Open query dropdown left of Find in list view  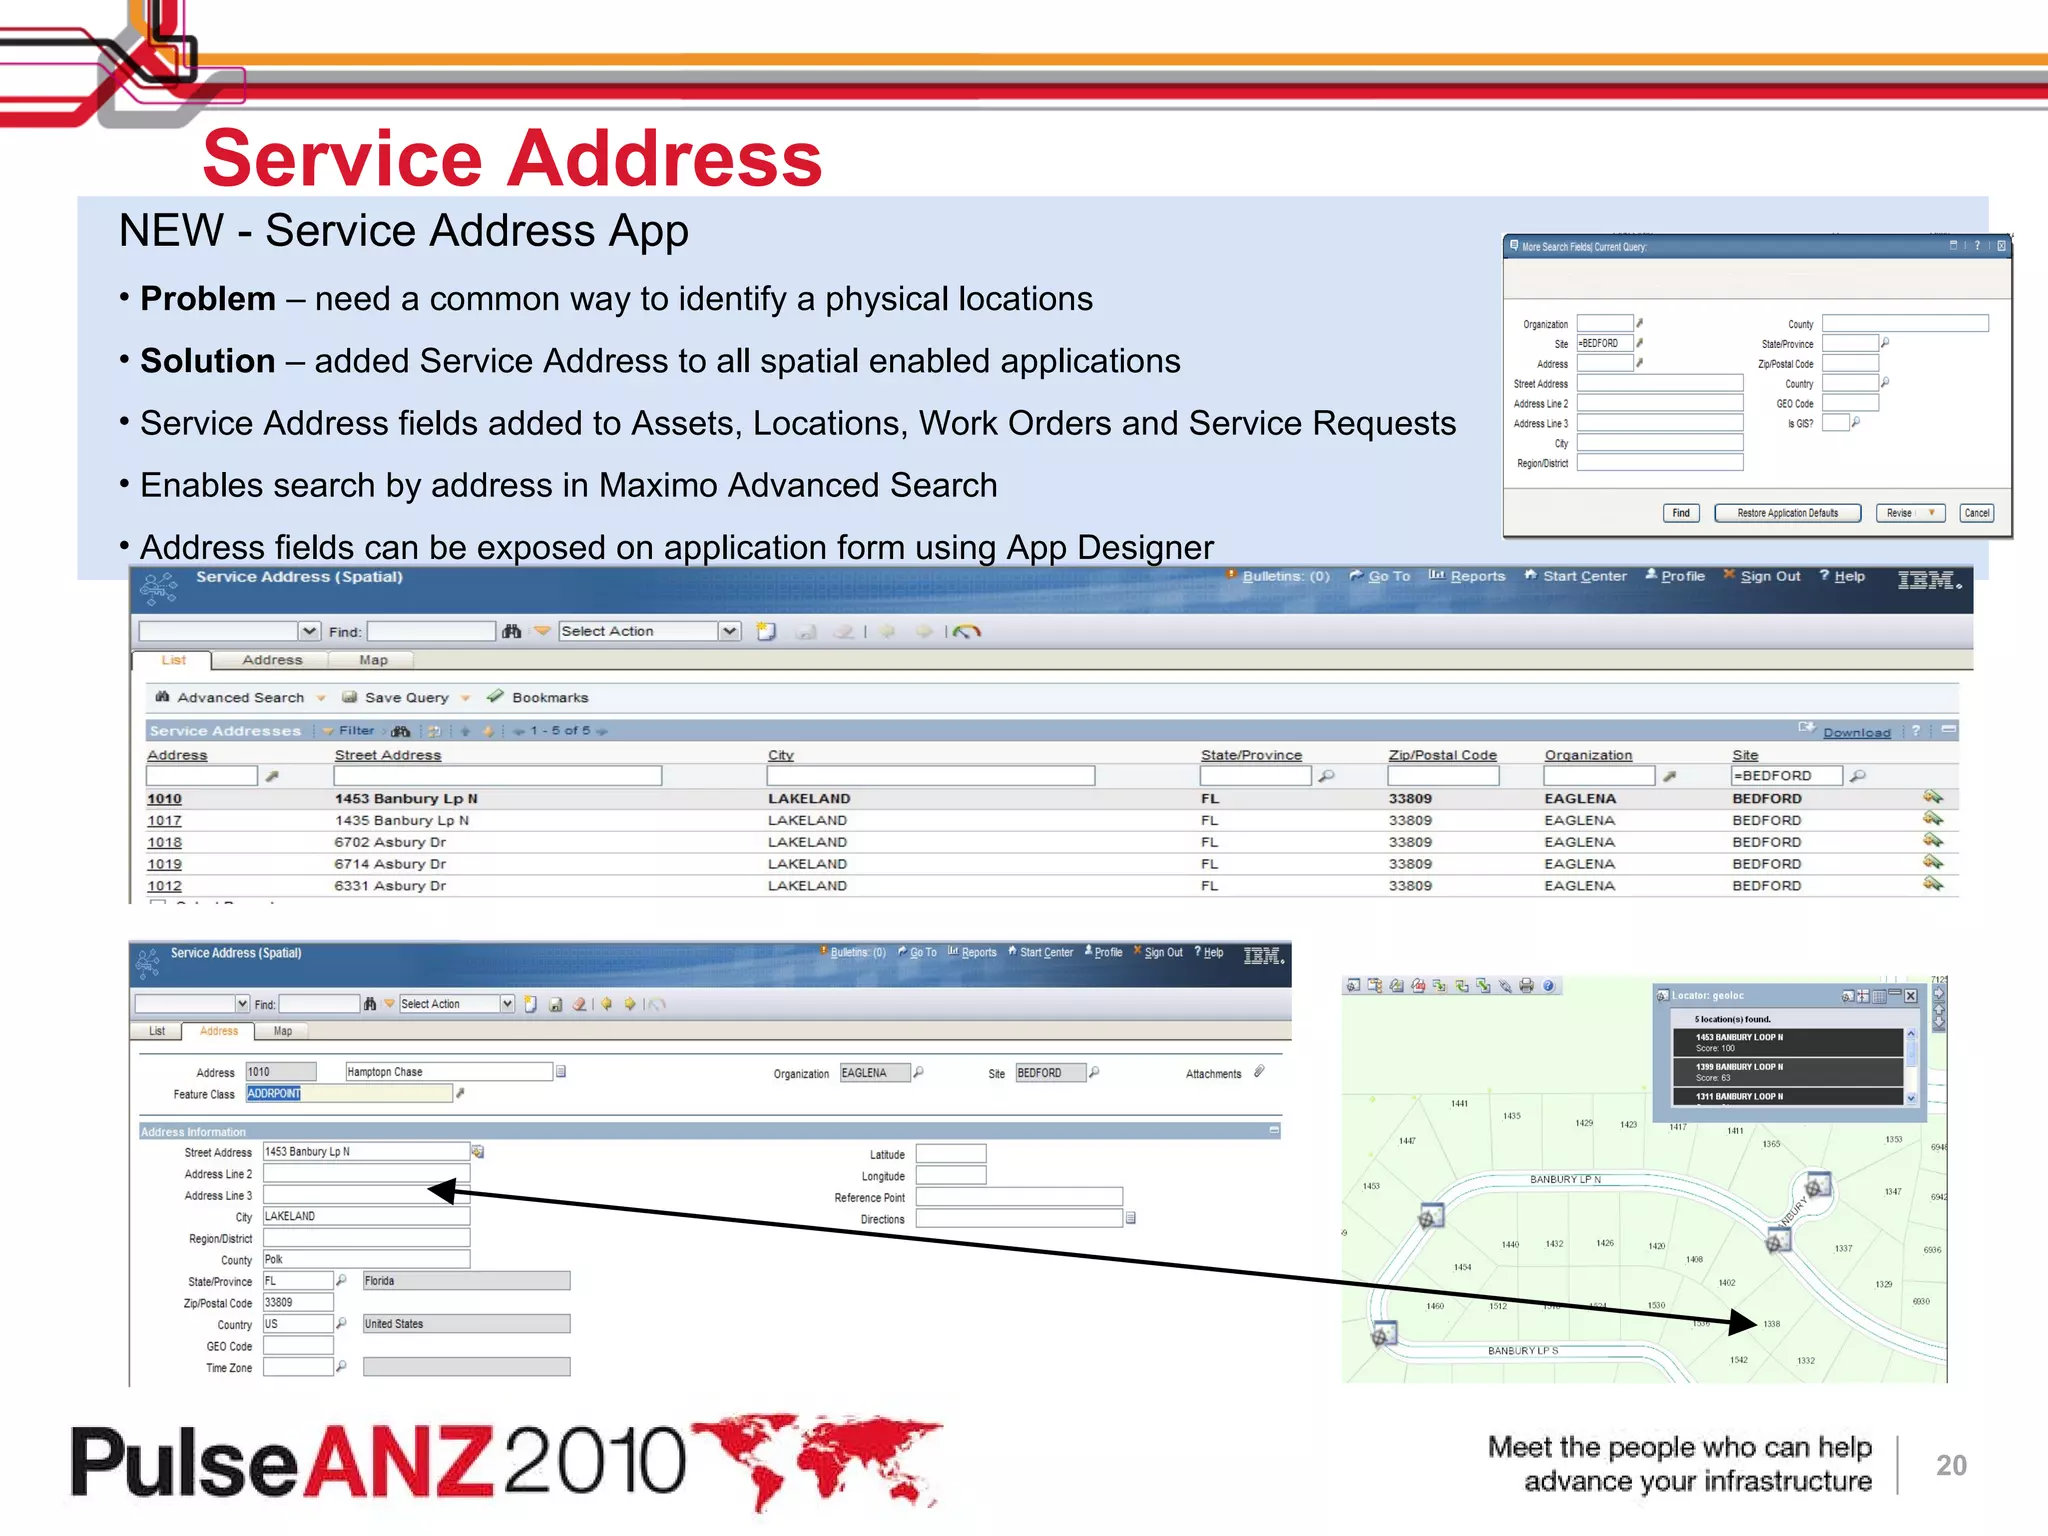click(x=309, y=631)
